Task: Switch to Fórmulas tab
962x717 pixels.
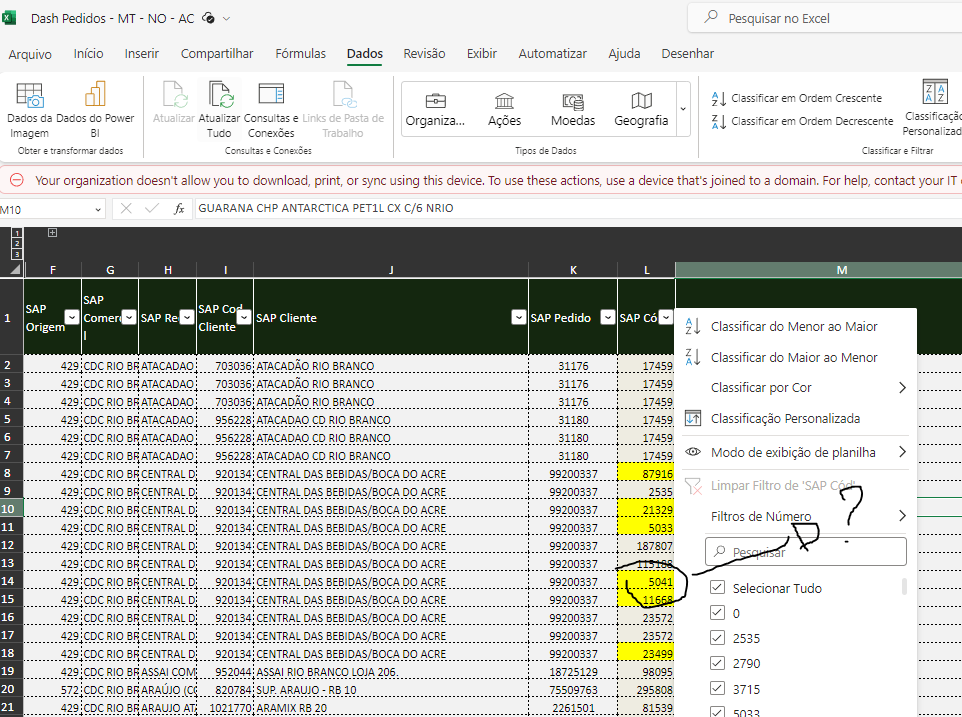Action: (301, 54)
